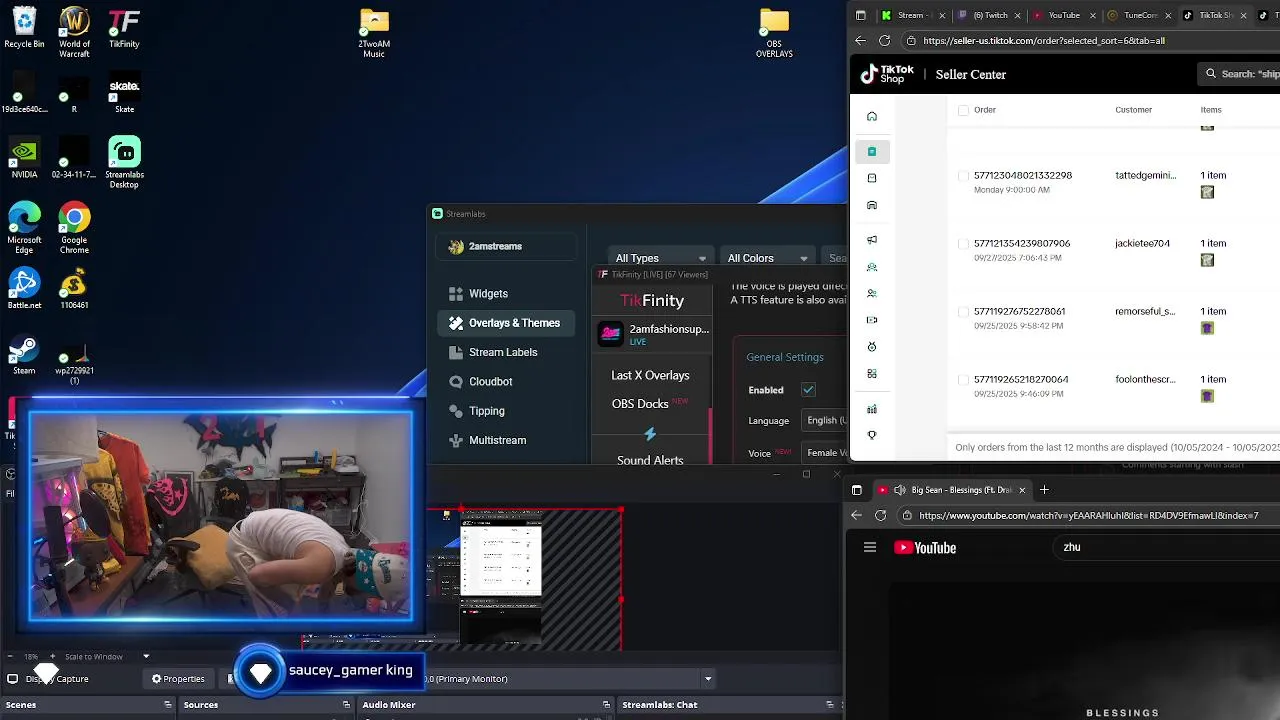
Task: Open a new tab in the YouTube browser window
Action: [x=1044, y=490]
